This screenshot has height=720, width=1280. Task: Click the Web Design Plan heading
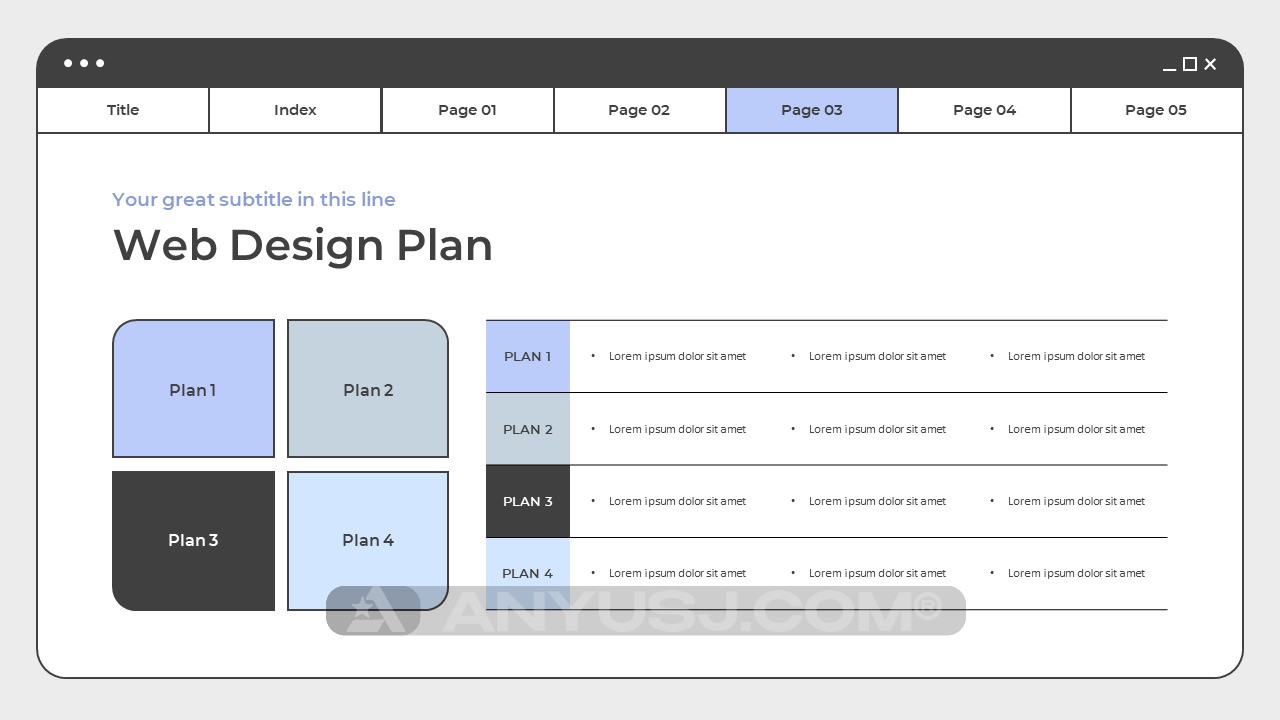[303, 245]
